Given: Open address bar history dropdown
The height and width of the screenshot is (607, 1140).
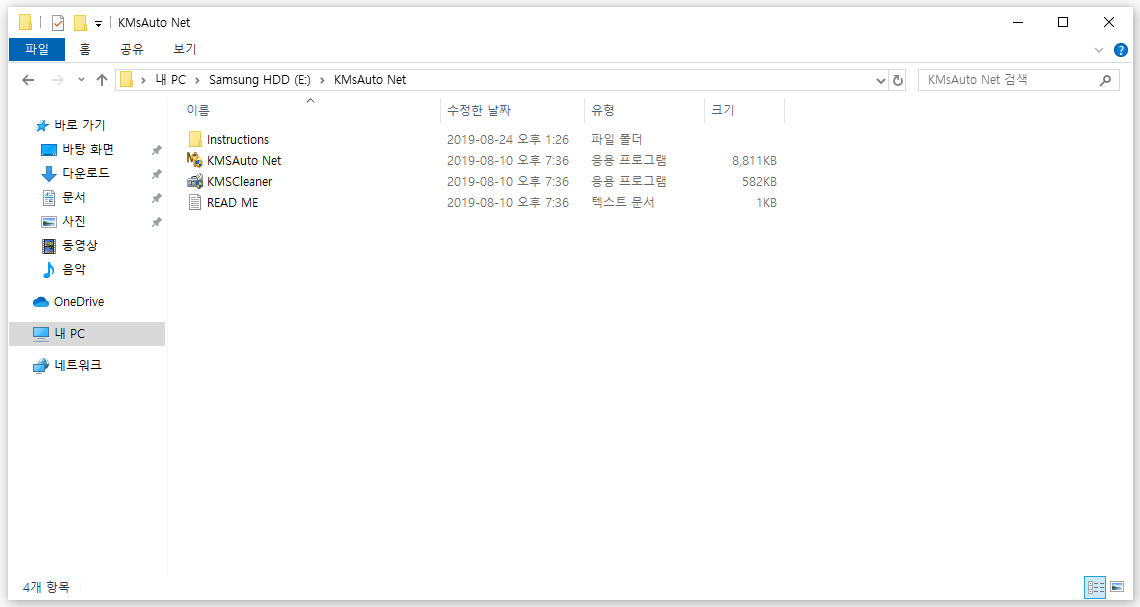Looking at the screenshot, I should point(880,80).
